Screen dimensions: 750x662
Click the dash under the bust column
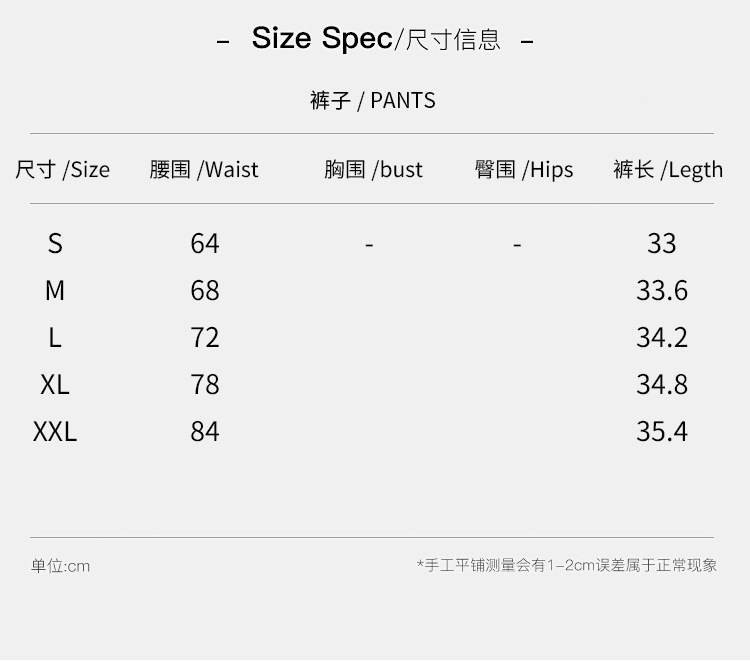[x=369, y=243]
